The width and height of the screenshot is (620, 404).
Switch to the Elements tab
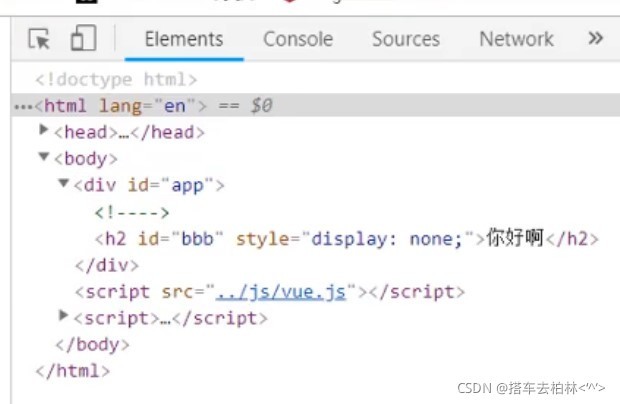click(184, 39)
